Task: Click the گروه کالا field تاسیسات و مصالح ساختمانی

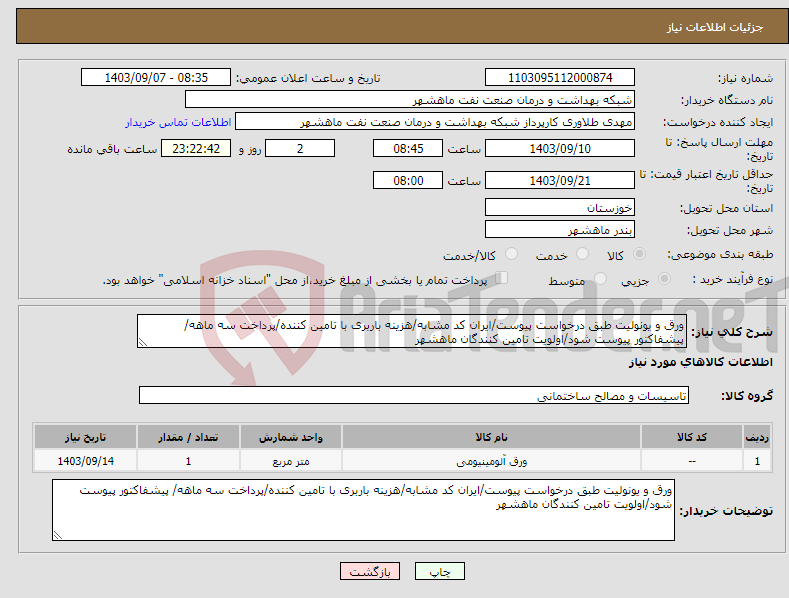Action: 414,396
